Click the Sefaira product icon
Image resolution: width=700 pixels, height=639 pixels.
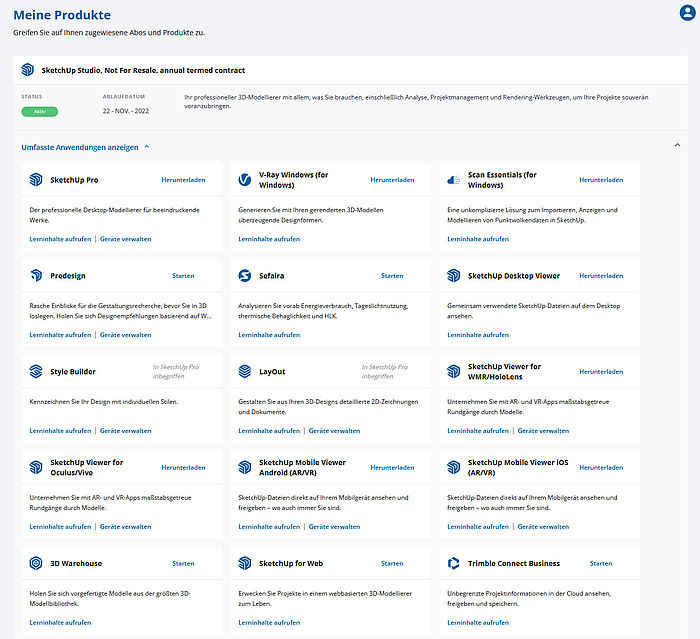click(x=245, y=276)
